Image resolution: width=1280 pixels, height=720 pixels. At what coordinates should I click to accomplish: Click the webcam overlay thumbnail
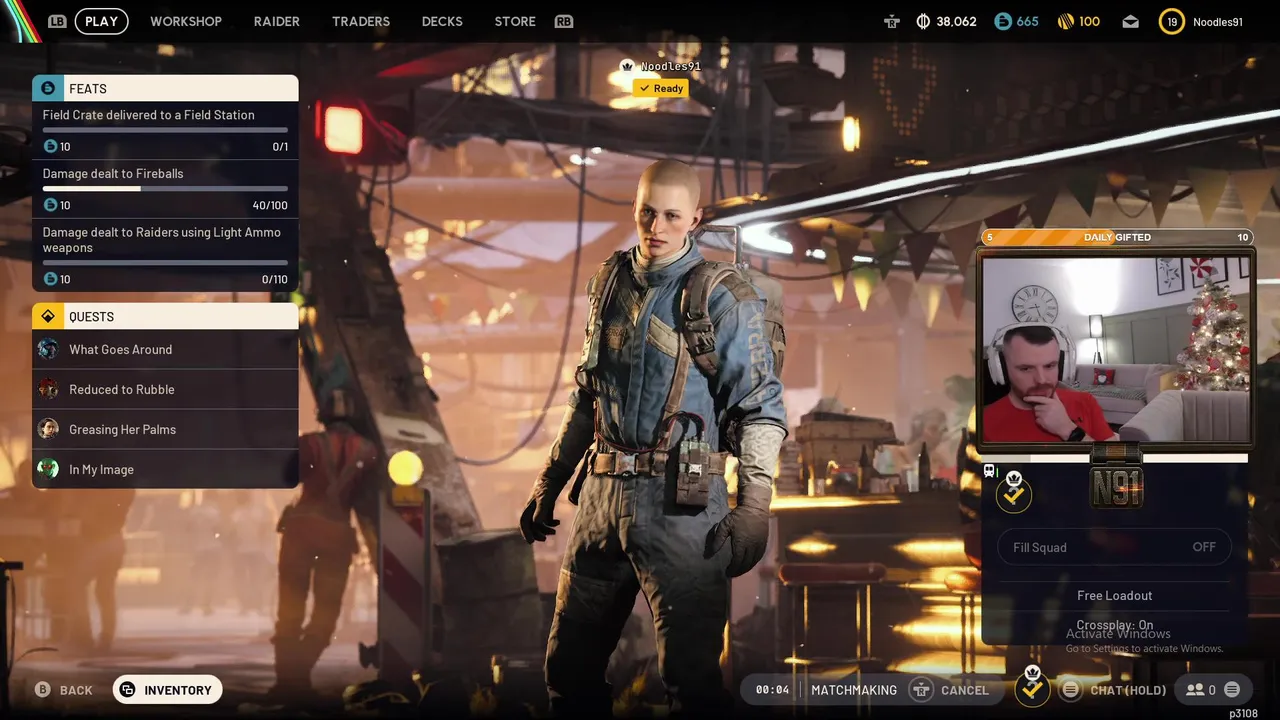(x=1115, y=349)
